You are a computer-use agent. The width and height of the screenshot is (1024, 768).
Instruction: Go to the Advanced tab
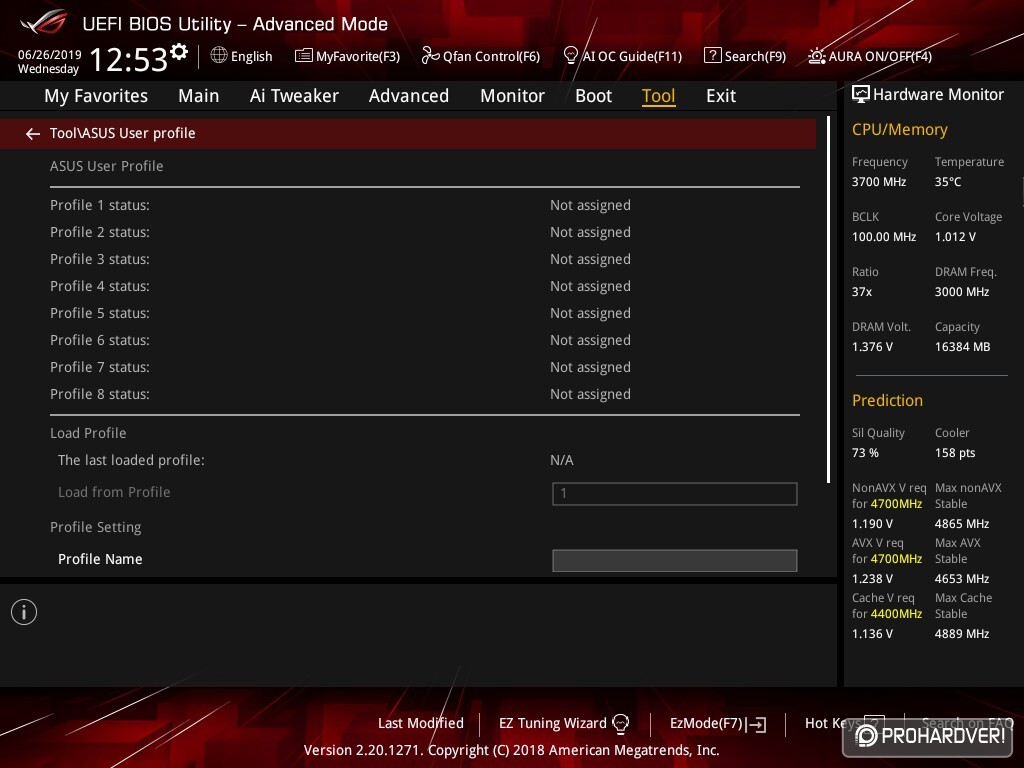[x=409, y=96]
